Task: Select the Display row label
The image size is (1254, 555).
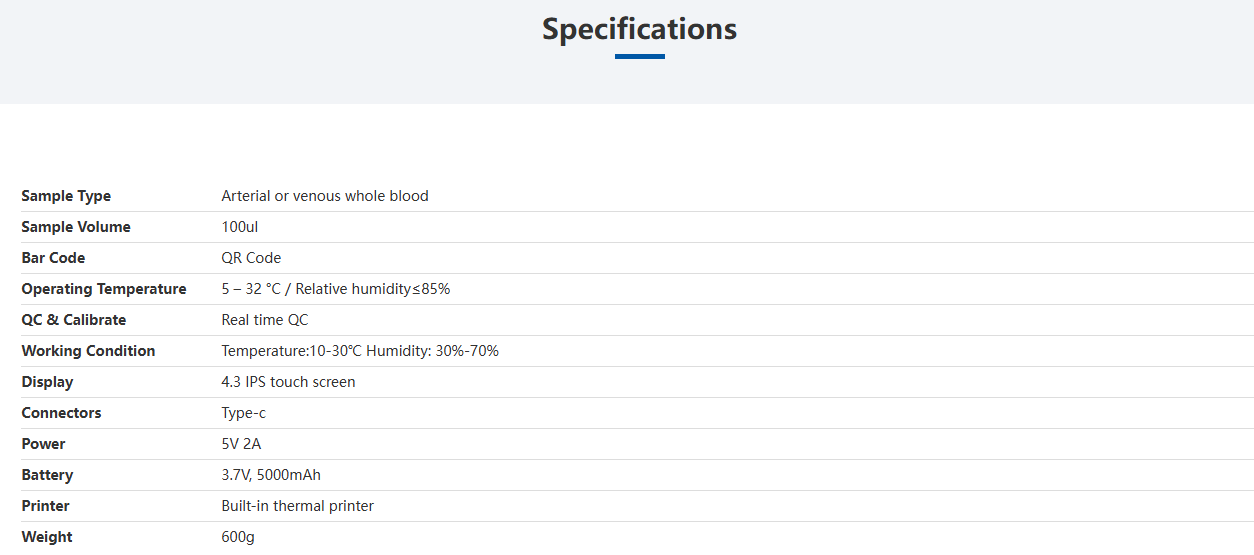Action: point(47,382)
